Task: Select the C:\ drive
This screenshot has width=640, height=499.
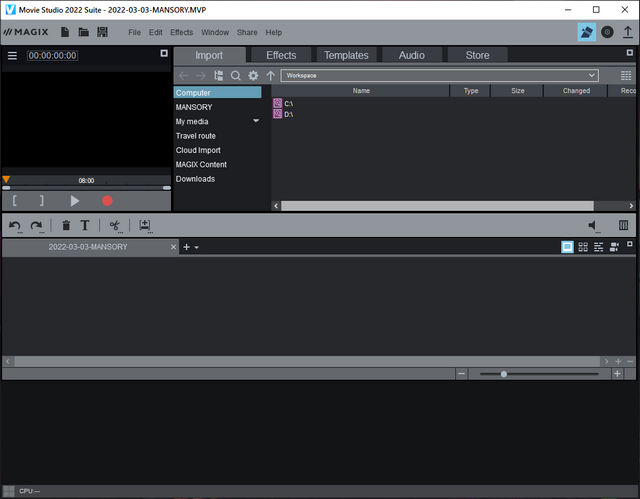Action: (x=283, y=104)
